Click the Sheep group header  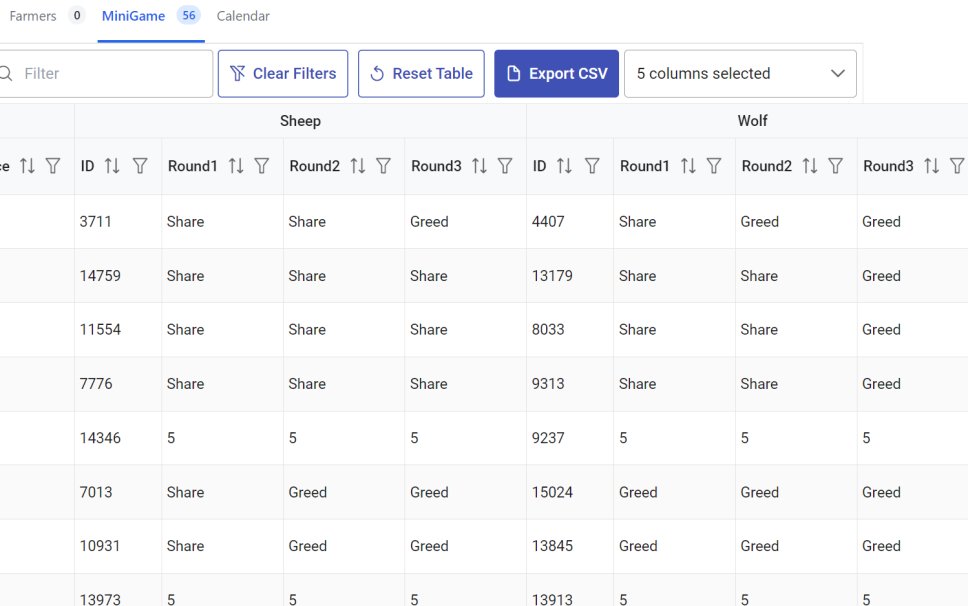click(x=300, y=121)
